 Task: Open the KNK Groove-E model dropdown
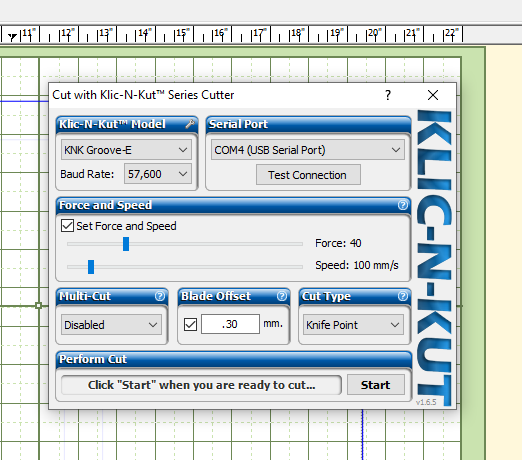coord(126,150)
